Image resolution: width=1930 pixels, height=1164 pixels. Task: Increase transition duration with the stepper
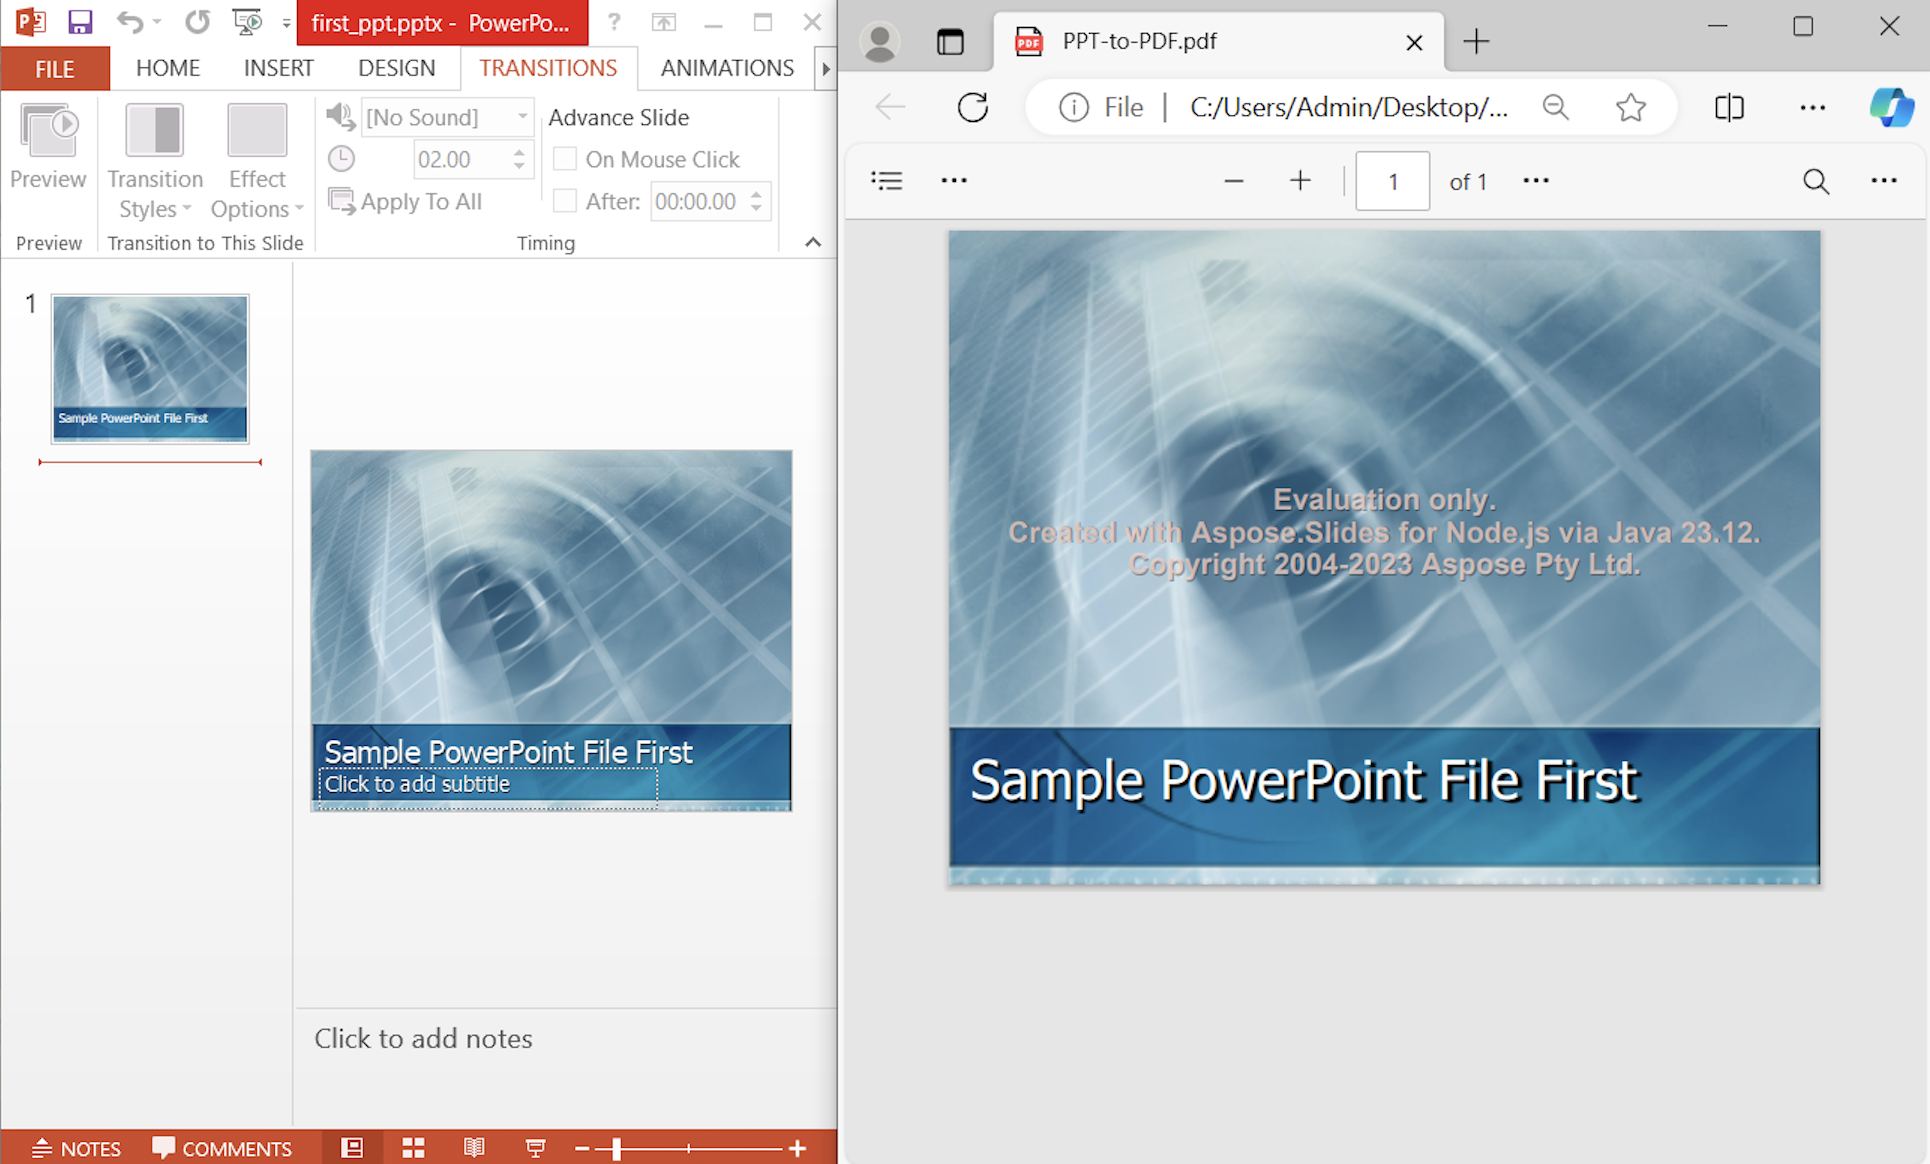point(518,152)
